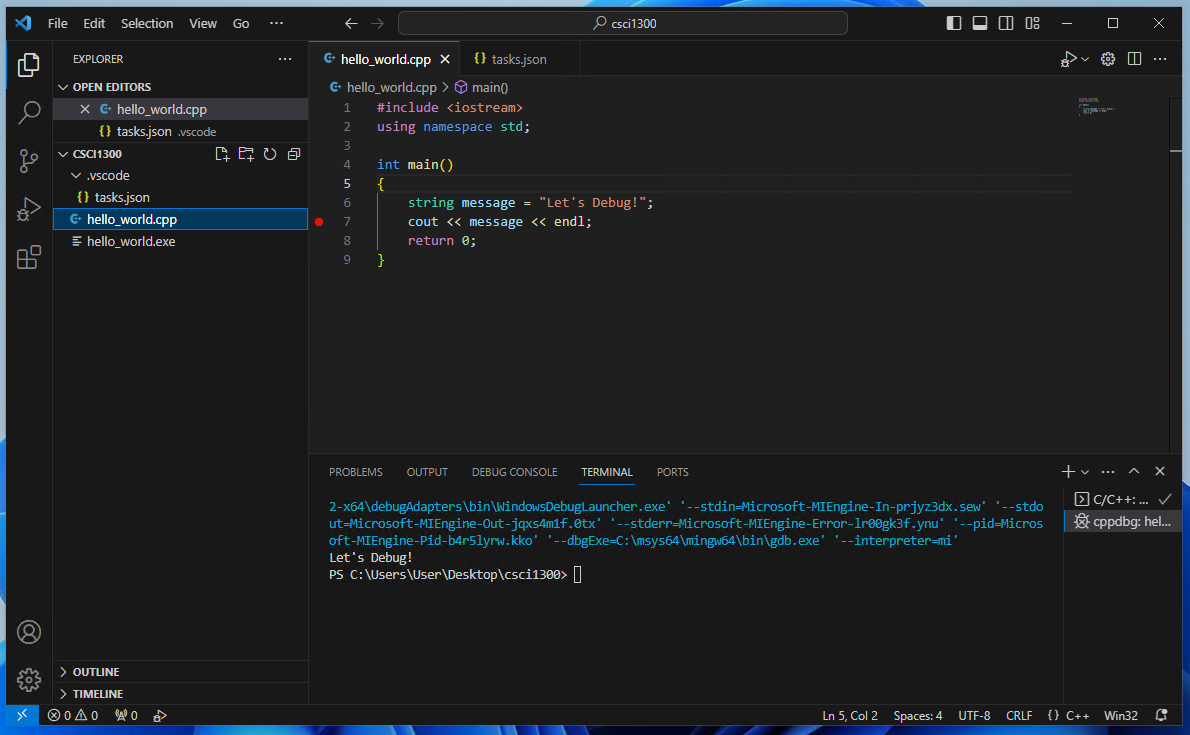Change indentation via Spaces: 4
Image resolution: width=1190 pixels, height=735 pixels.
click(x=918, y=715)
